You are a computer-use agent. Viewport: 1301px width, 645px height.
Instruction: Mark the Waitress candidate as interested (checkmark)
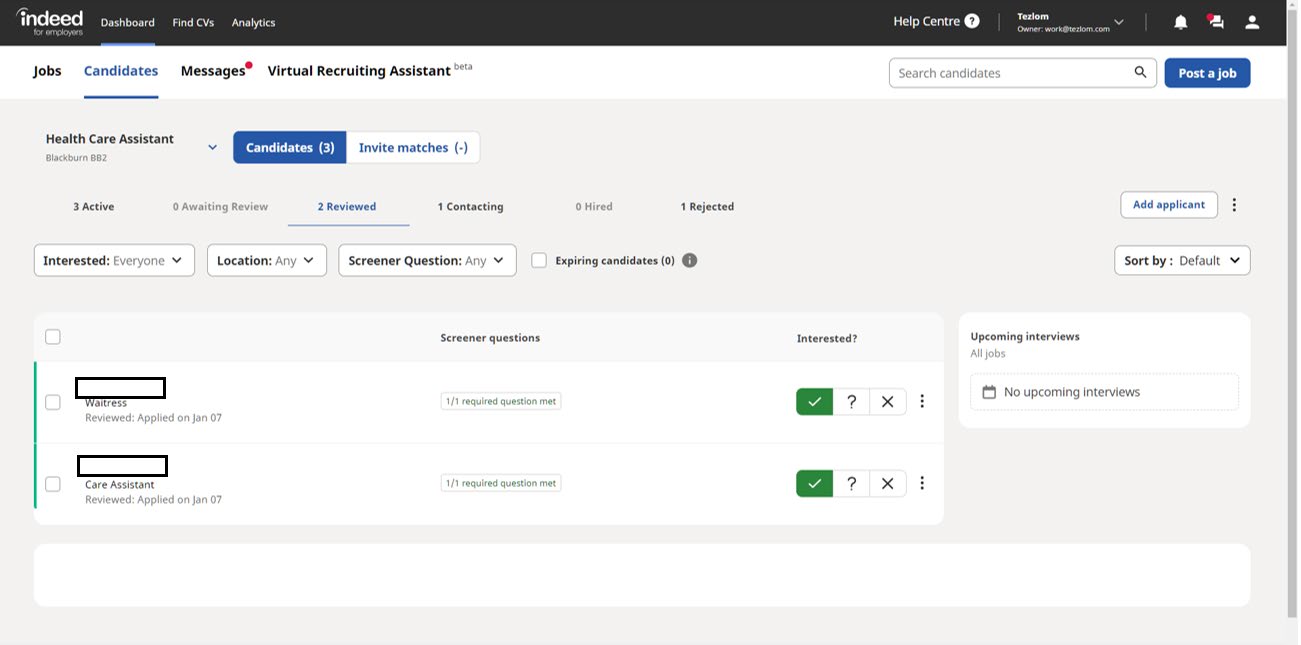point(815,402)
